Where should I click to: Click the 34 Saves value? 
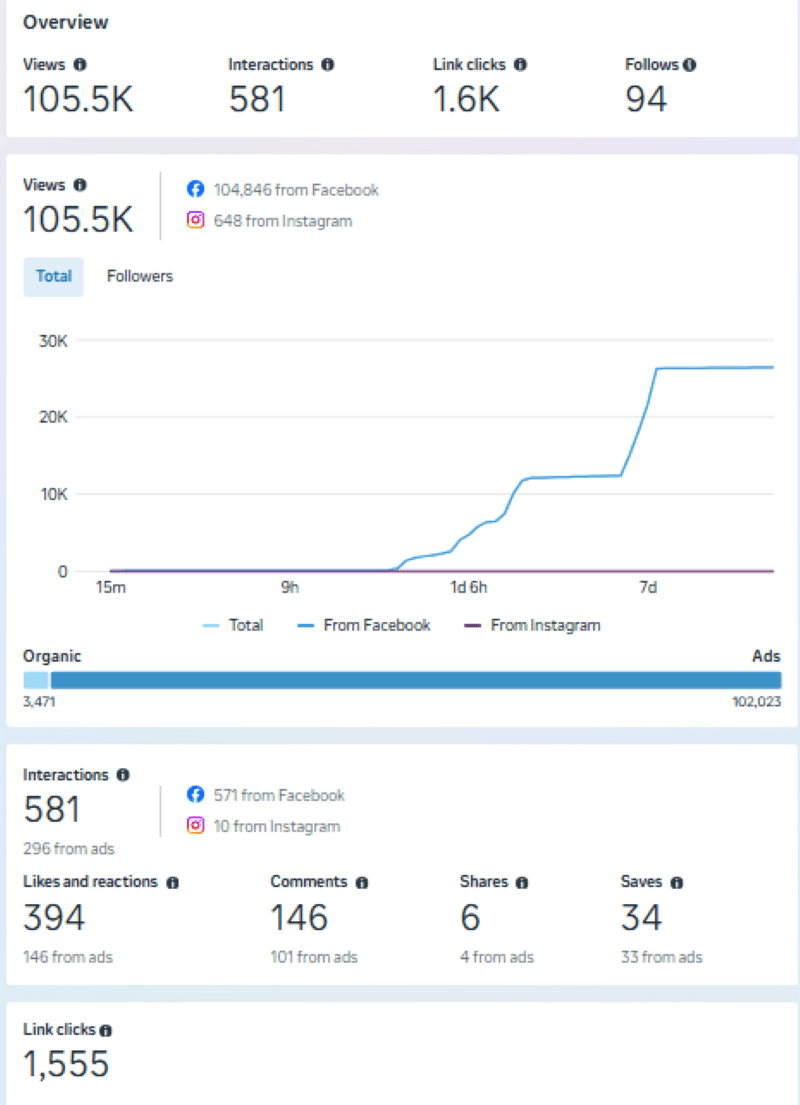point(641,917)
